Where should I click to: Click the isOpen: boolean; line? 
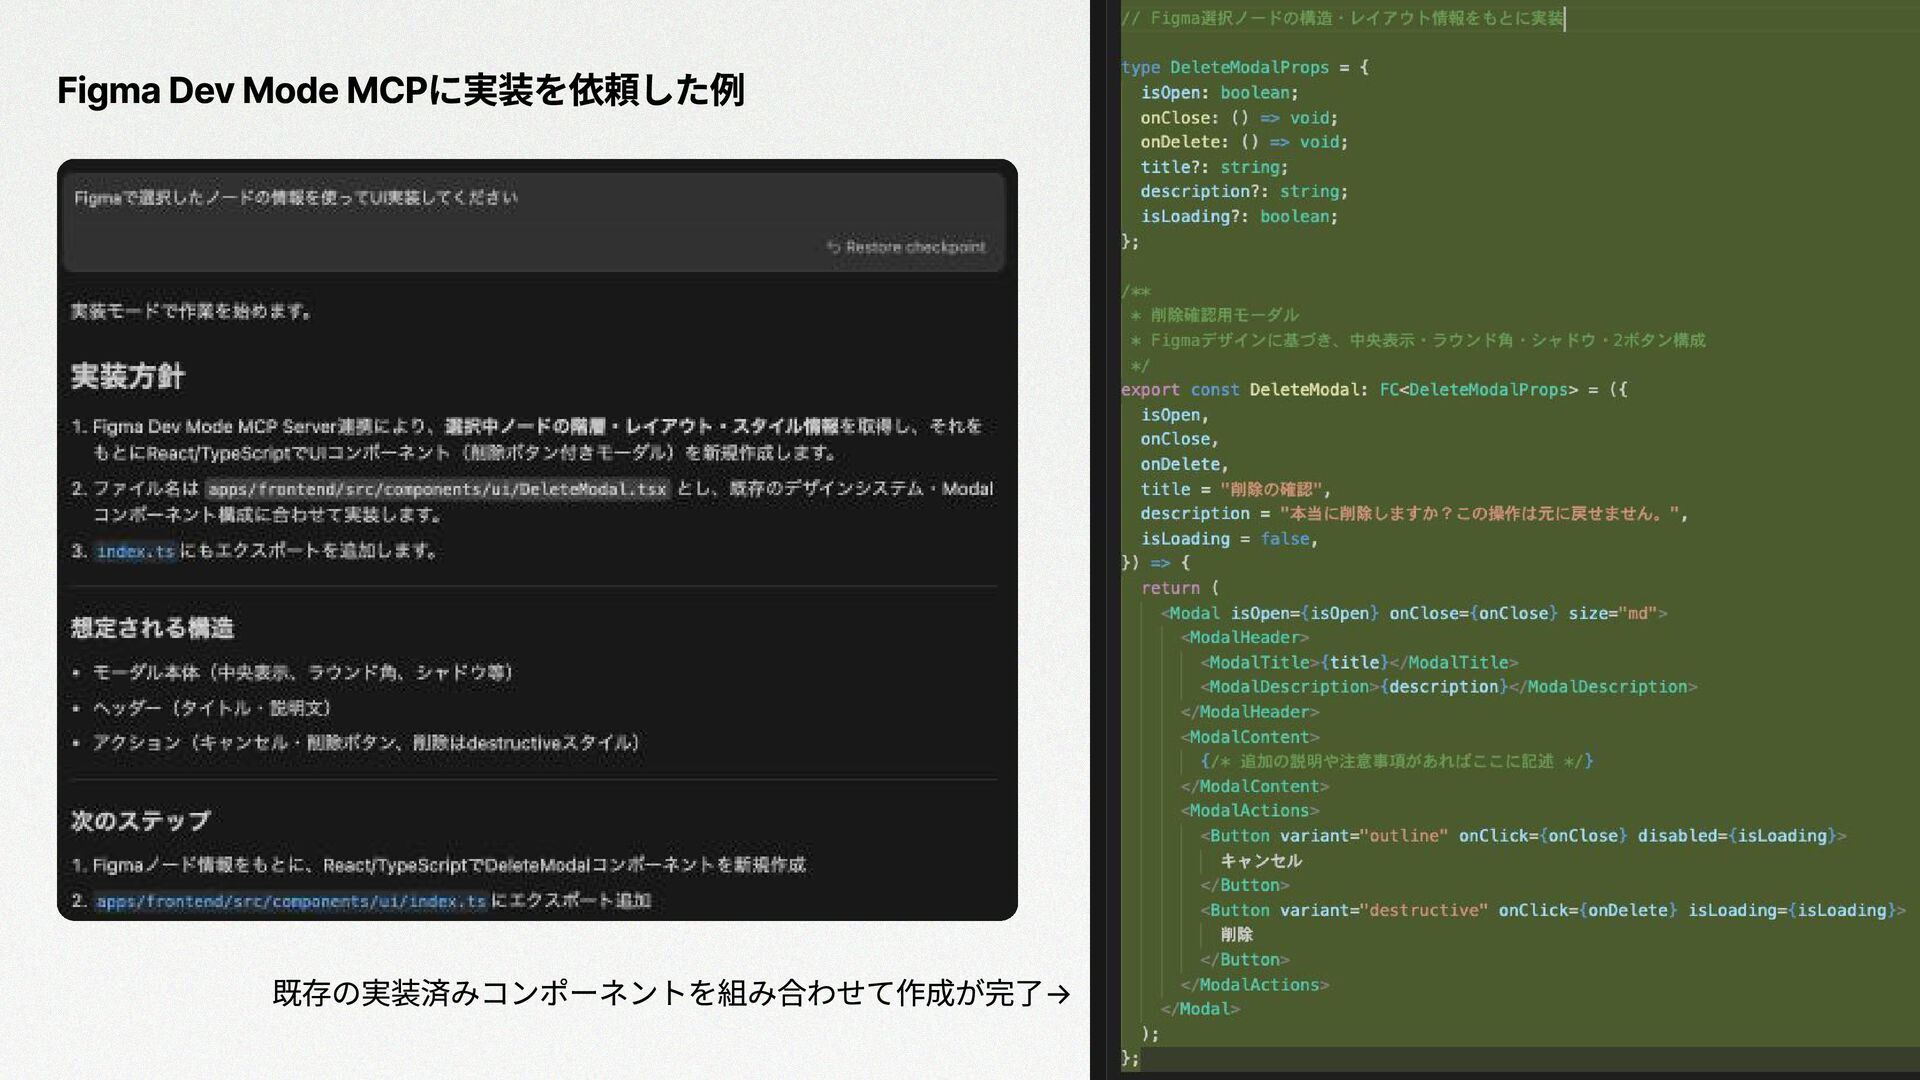pyautogui.click(x=1219, y=92)
